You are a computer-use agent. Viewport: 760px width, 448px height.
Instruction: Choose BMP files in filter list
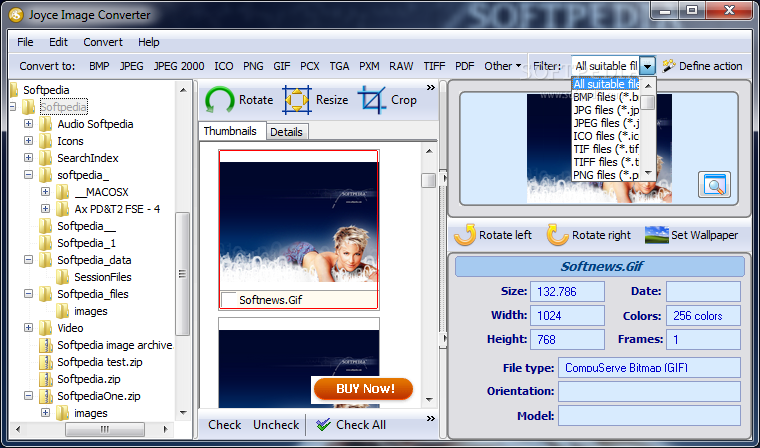coord(606,97)
